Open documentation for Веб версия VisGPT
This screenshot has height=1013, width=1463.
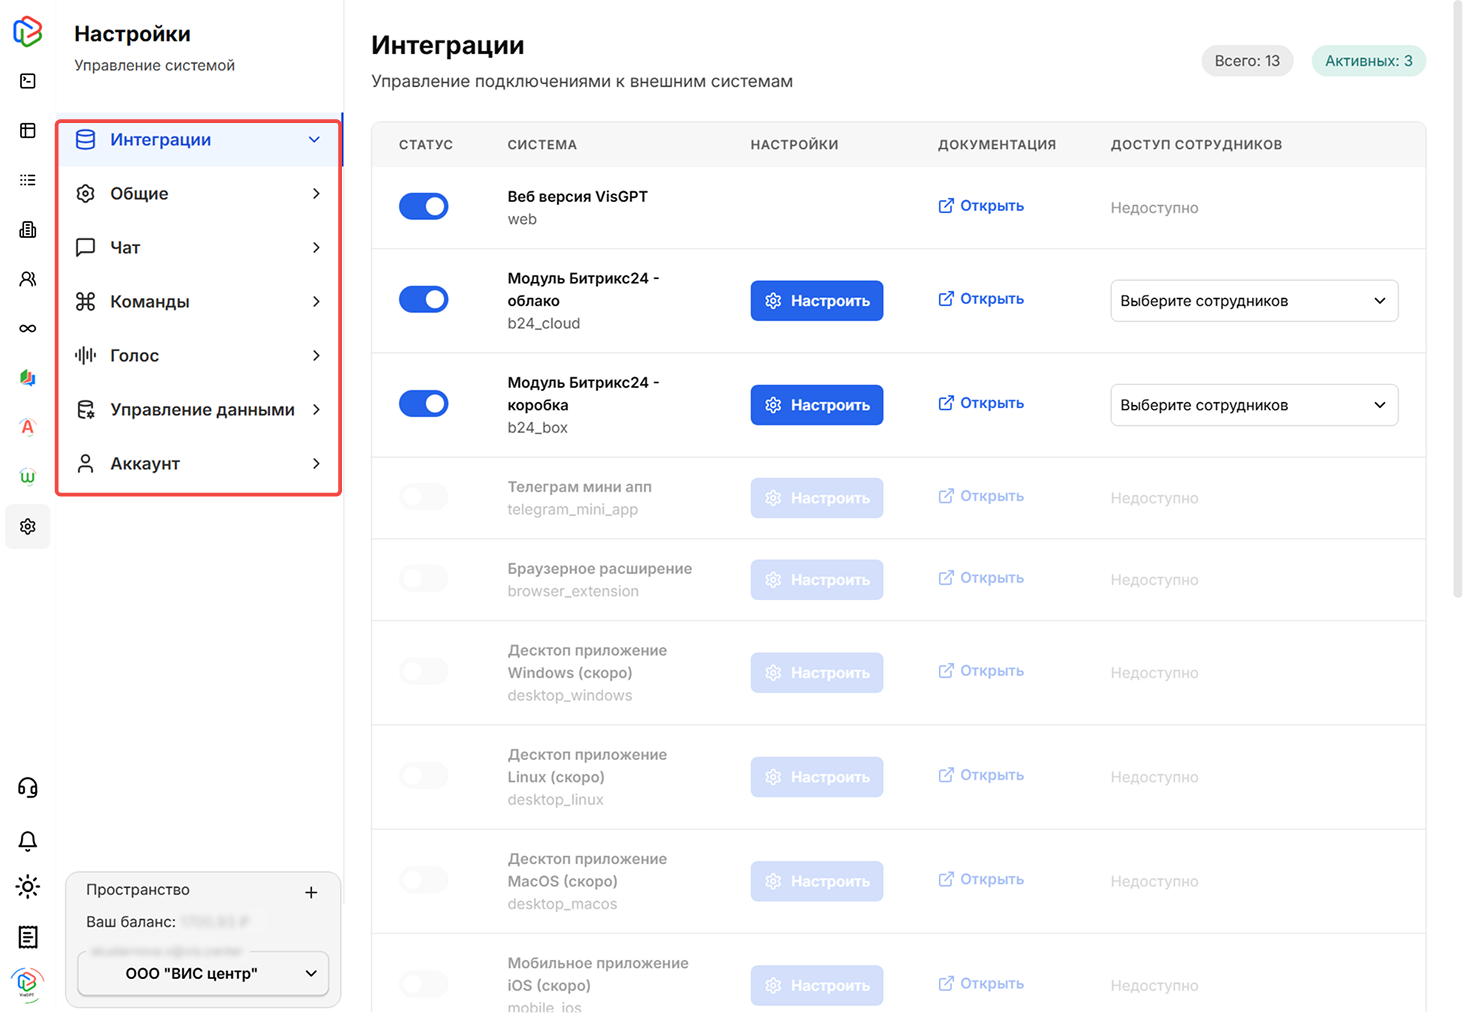tap(981, 205)
